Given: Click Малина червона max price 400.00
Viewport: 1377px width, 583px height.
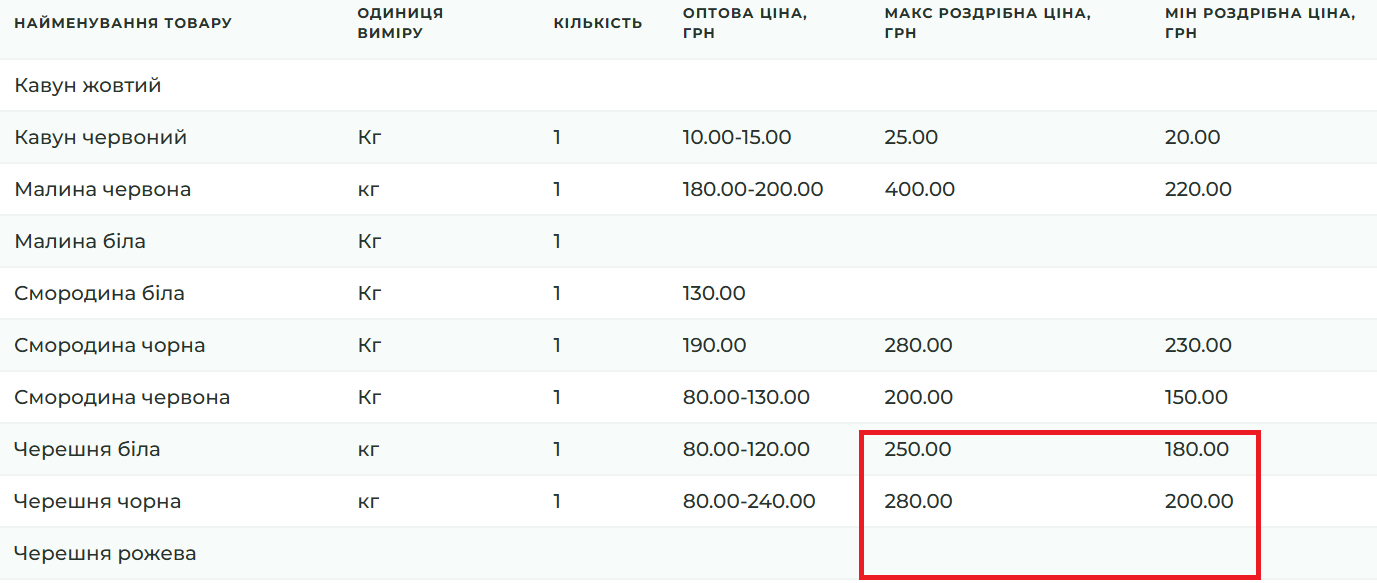Looking at the screenshot, I should [x=919, y=189].
